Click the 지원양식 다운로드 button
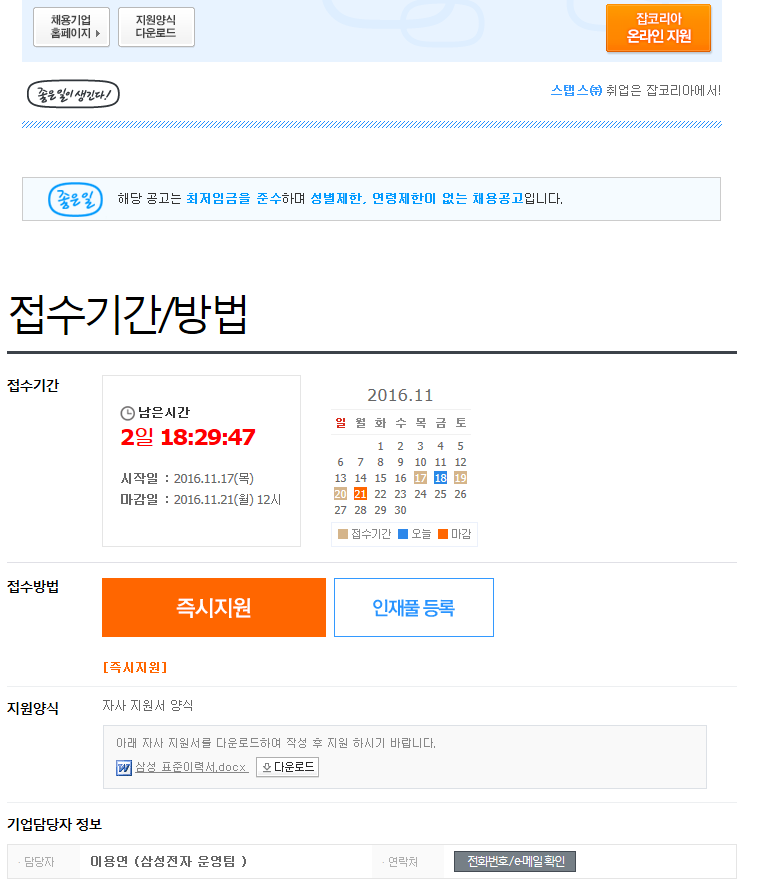763x884 pixels. tap(156, 27)
